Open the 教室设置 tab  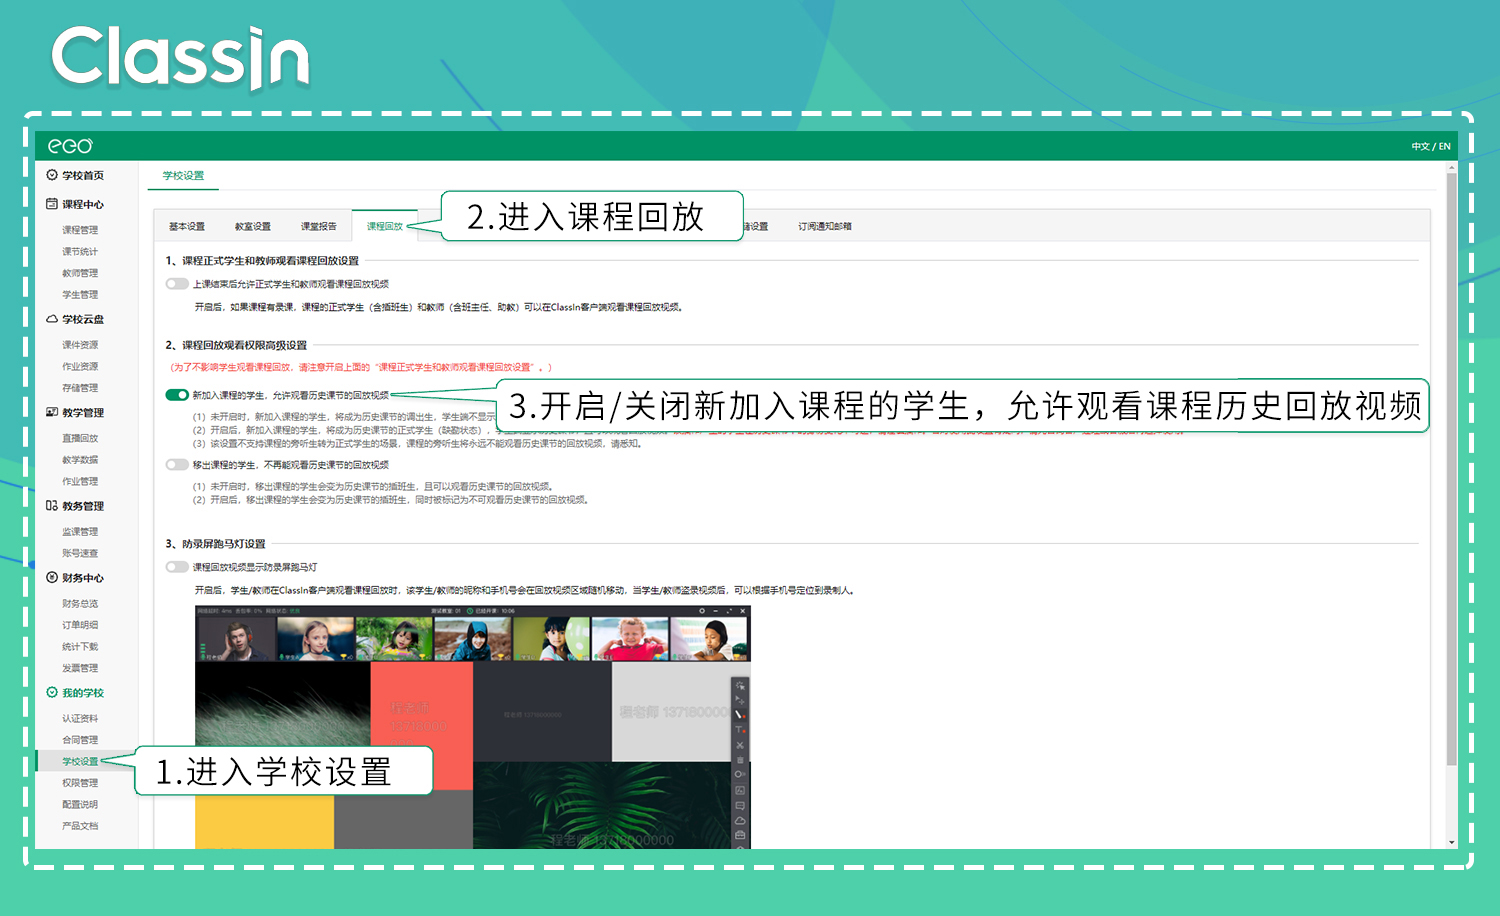(253, 227)
